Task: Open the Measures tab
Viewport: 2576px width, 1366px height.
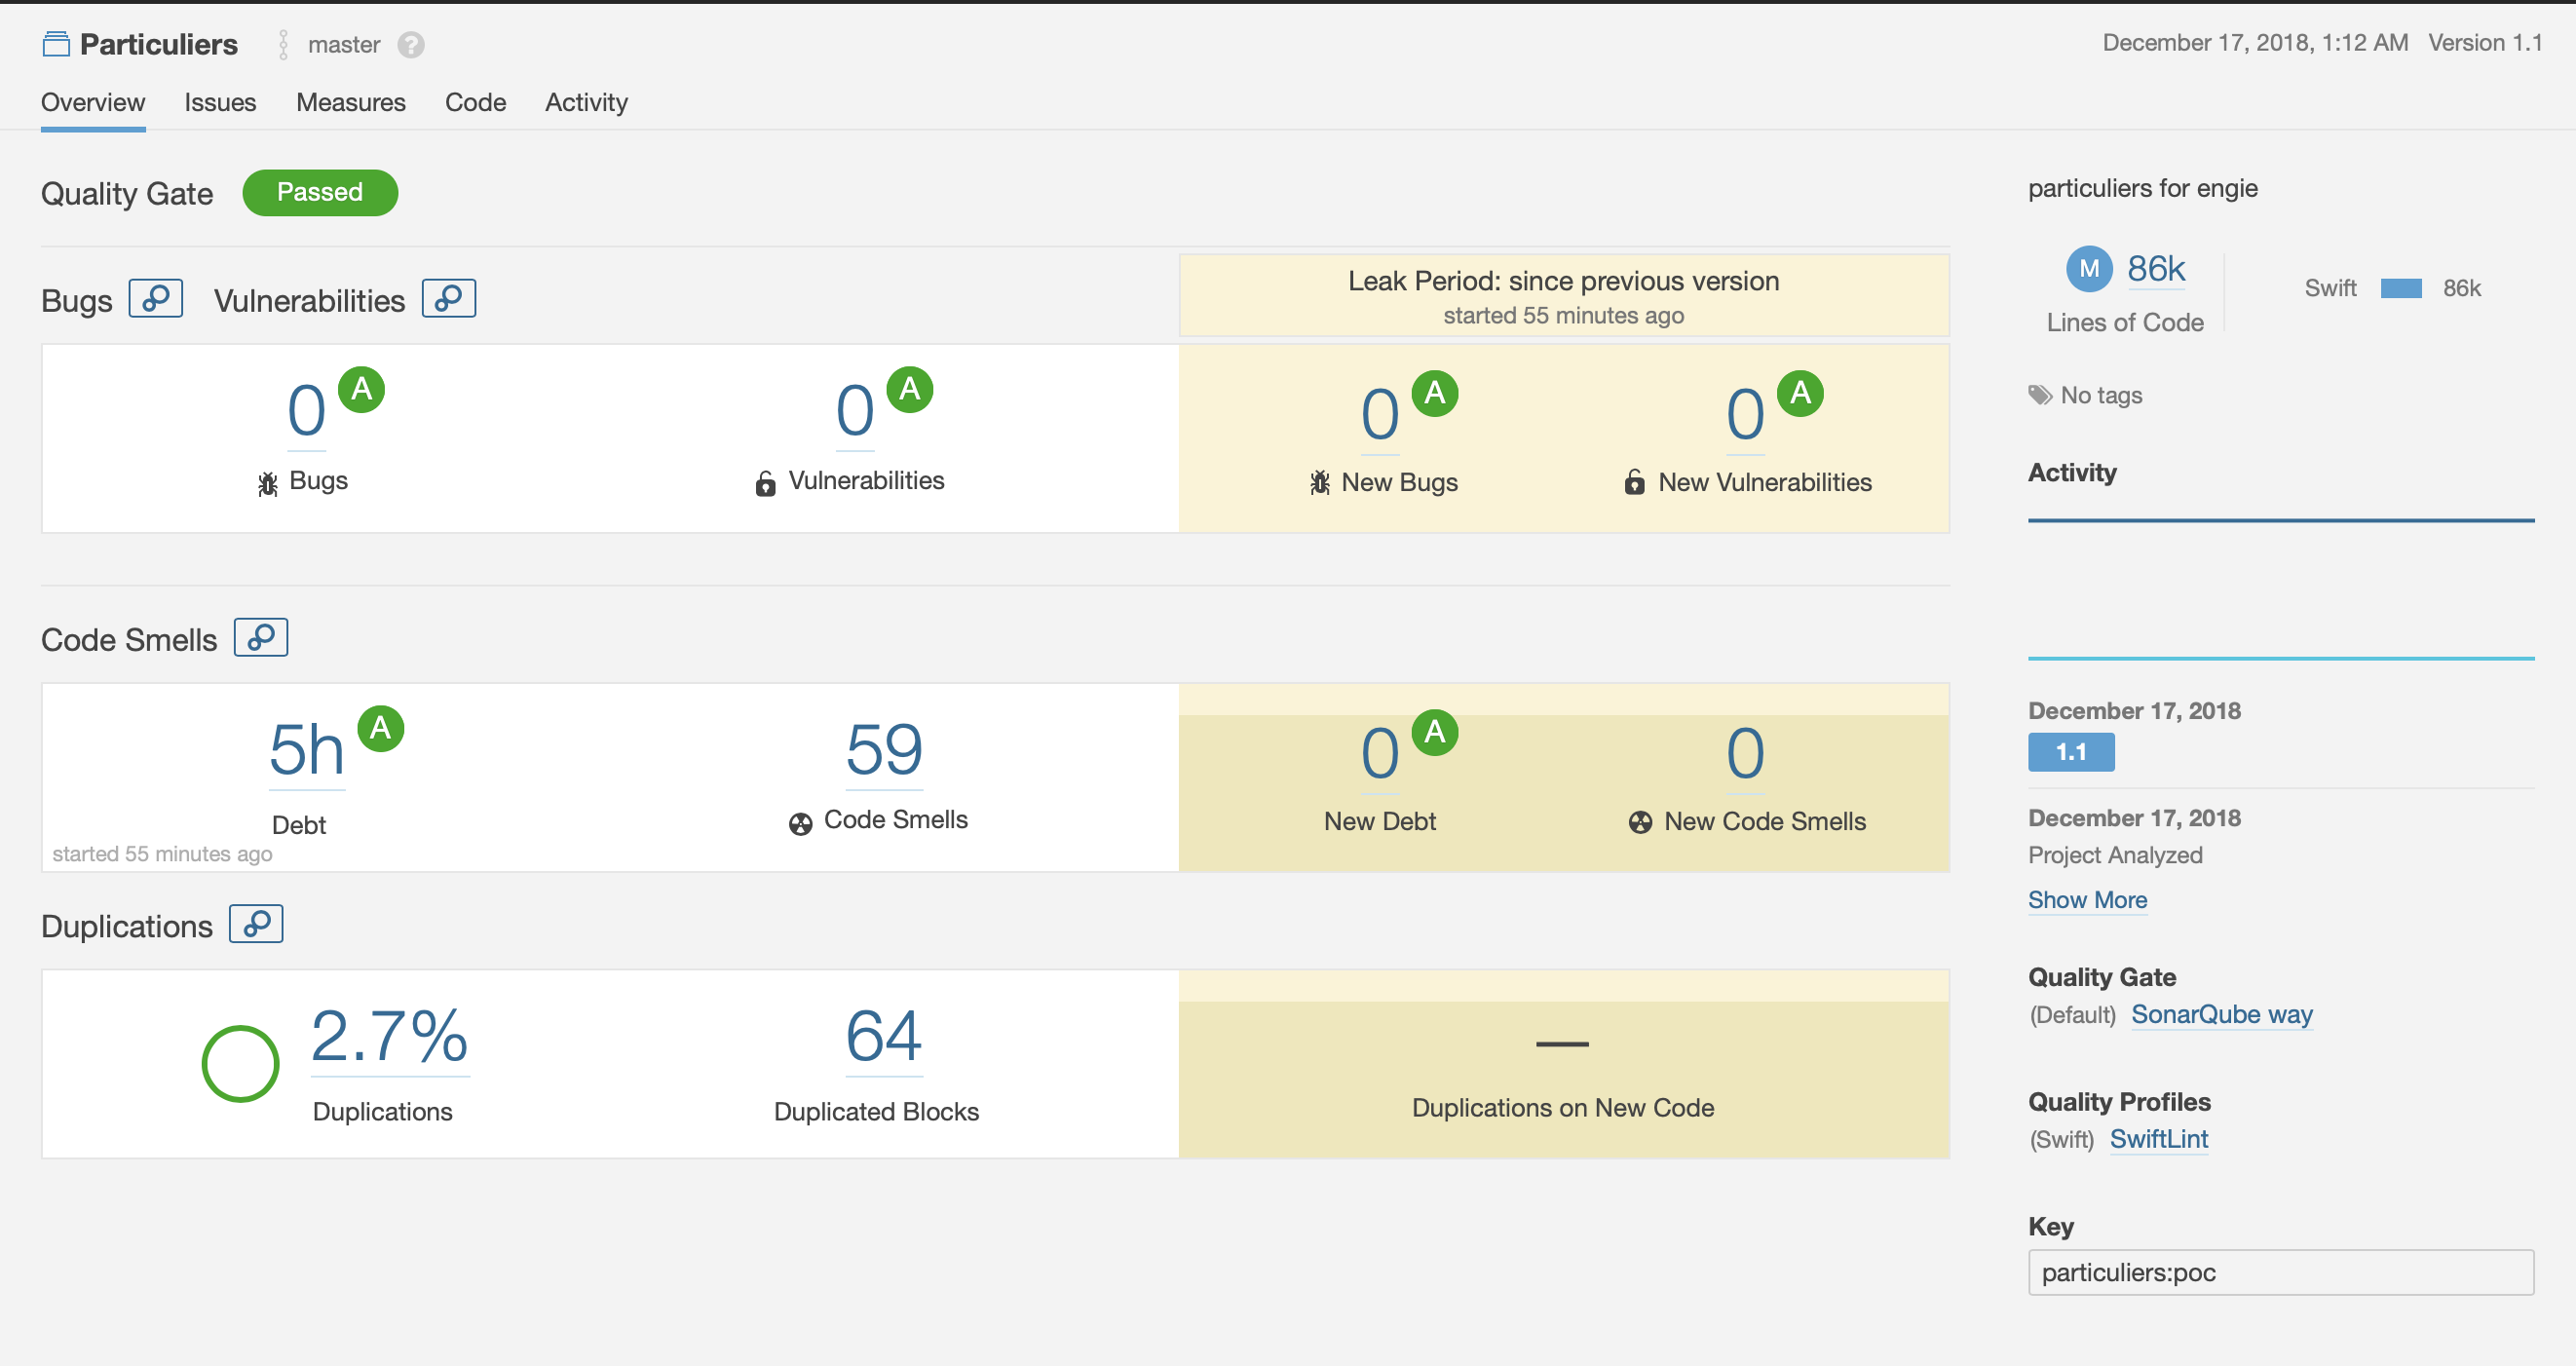Action: tap(350, 102)
